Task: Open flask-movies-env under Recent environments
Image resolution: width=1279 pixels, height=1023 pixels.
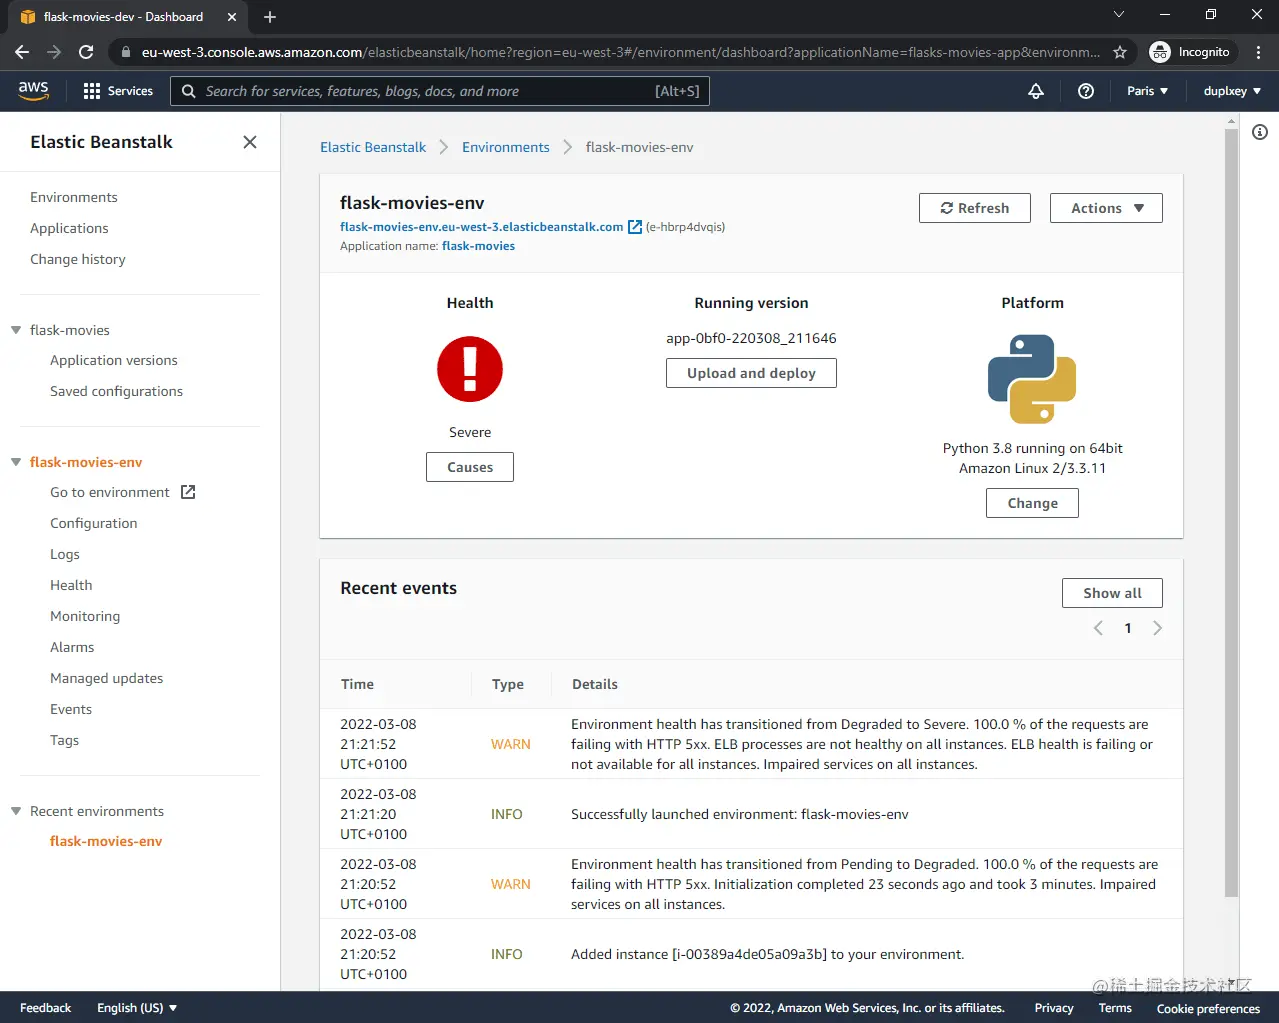Action: coord(106,841)
